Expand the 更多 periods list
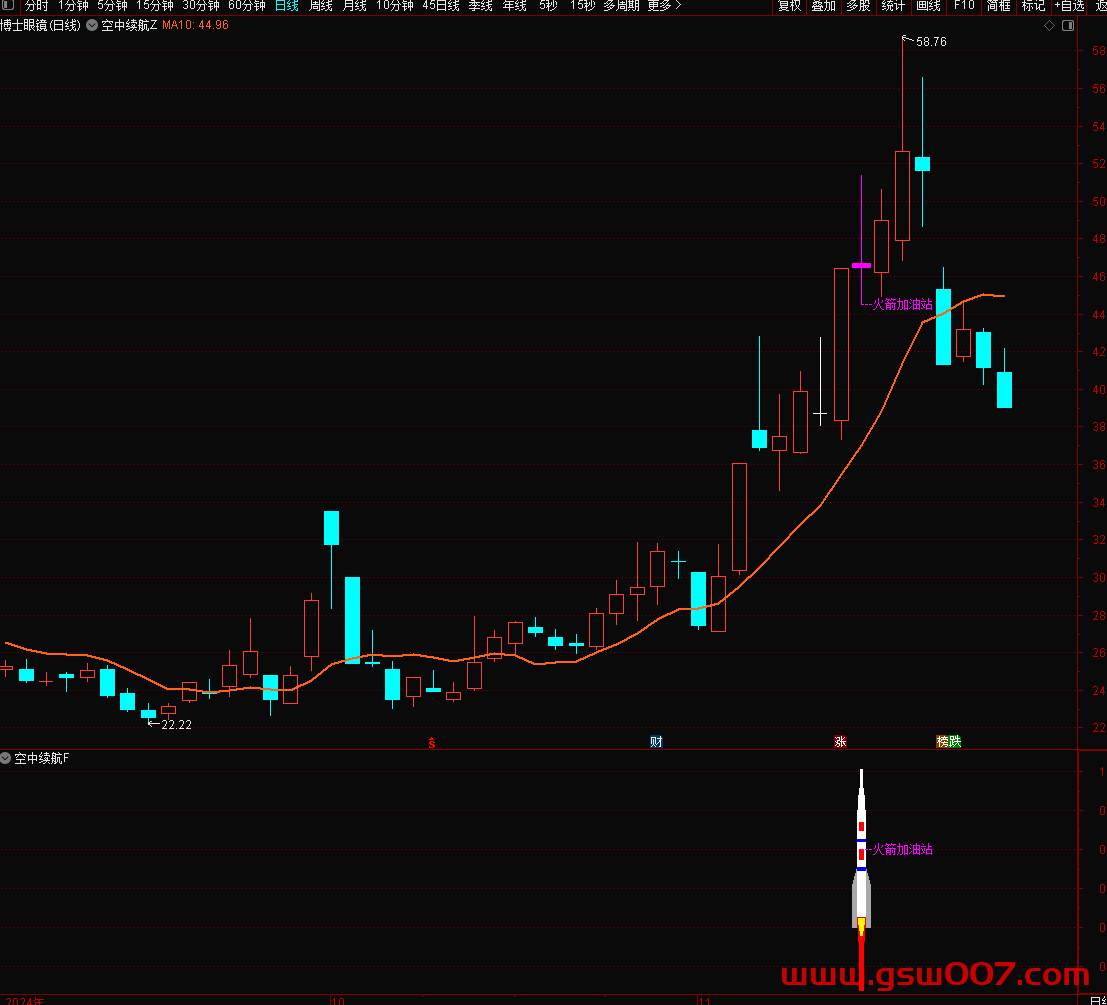This screenshot has height=1005, width=1107. click(664, 6)
